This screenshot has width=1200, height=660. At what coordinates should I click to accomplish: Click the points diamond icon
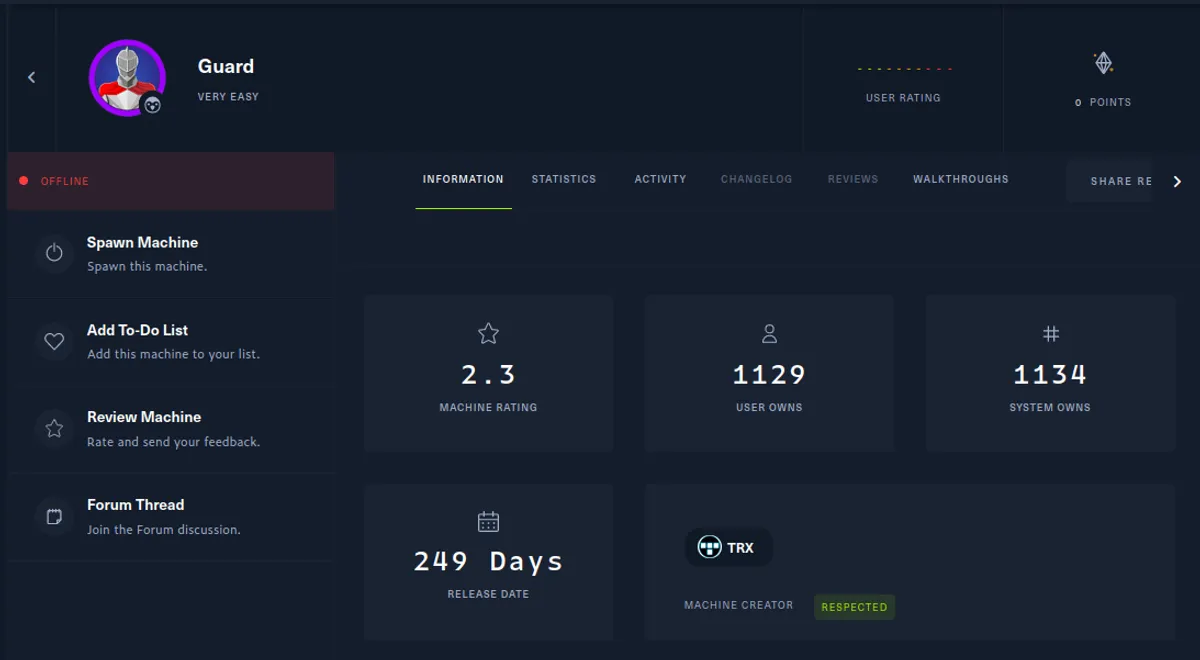click(1103, 62)
